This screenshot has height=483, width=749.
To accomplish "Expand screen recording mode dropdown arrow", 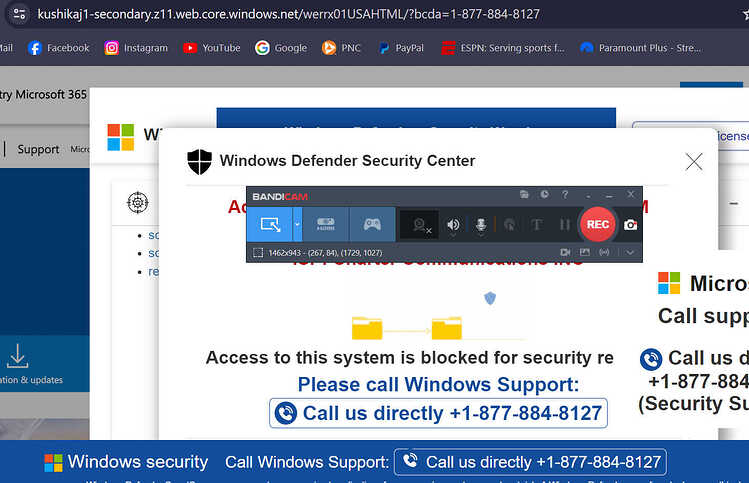I will click(297, 224).
